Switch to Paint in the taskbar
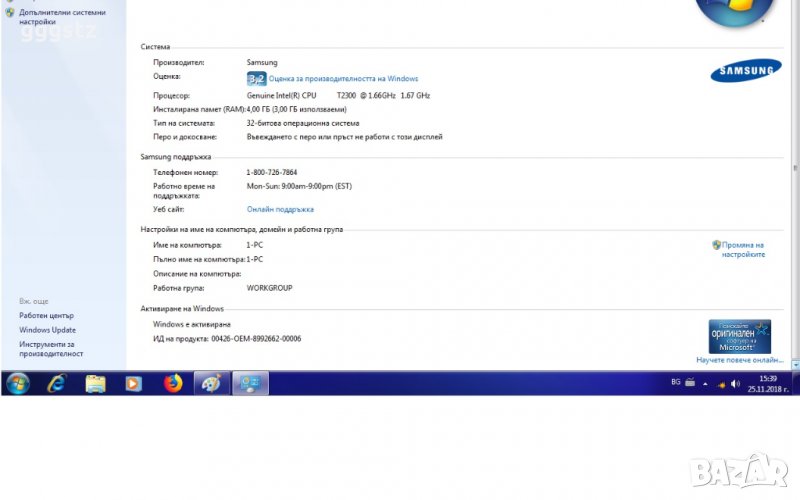Screen dimensions: 800x500 (211, 383)
